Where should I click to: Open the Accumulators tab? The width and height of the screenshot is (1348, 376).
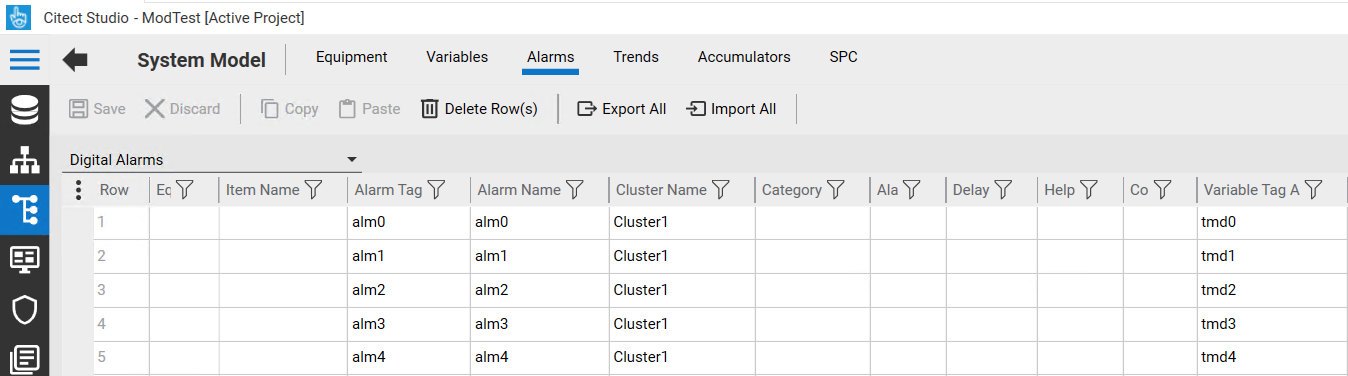(744, 57)
